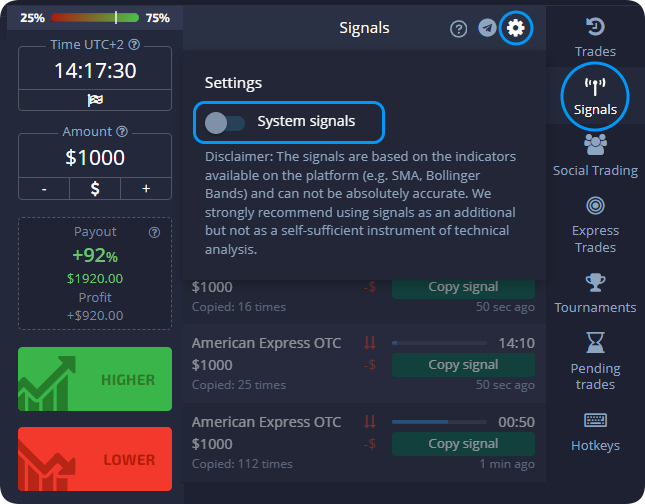Click the +$920.00 profit value
Screen dimensions: 645x504
click(x=95, y=316)
